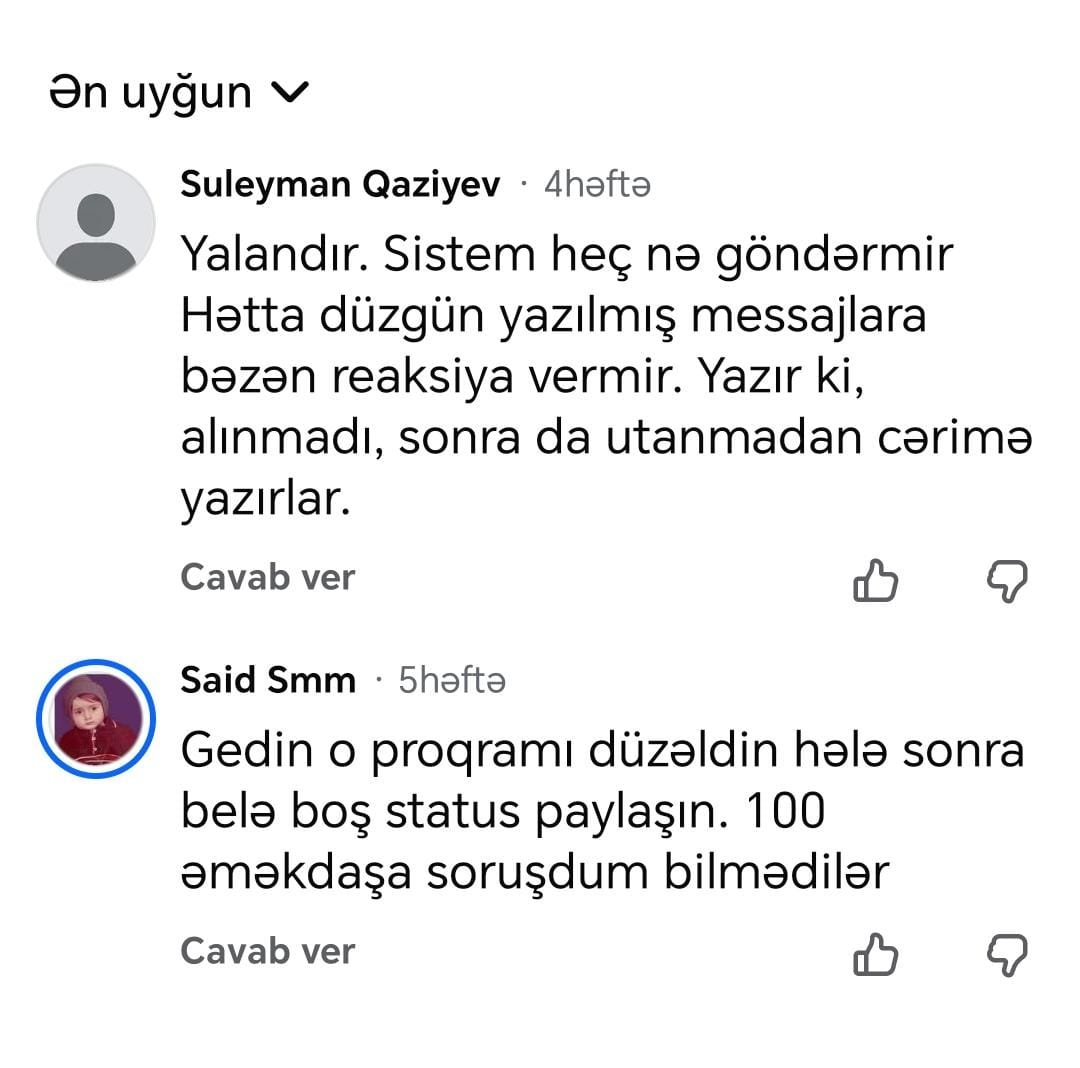1080x1068 pixels.
Task: Open the Suleyman Qaziyev profile name
Action: [340, 185]
